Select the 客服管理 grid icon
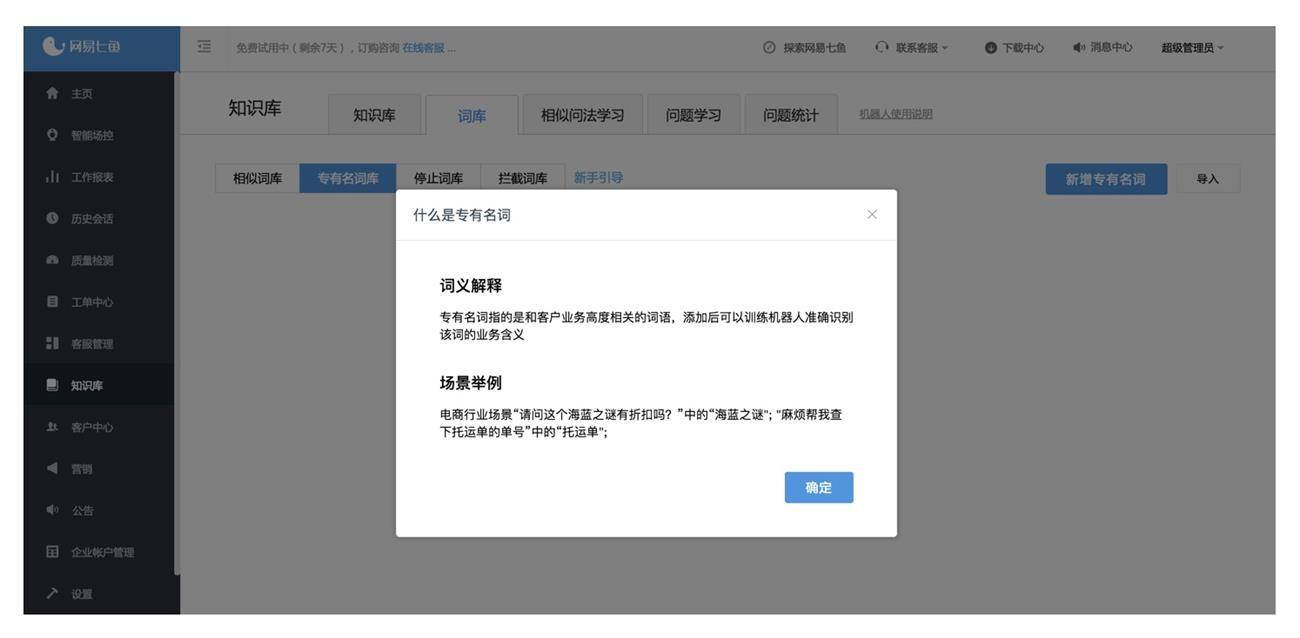Image resolution: width=1300 pixels, height=638 pixels. tap(52, 343)
